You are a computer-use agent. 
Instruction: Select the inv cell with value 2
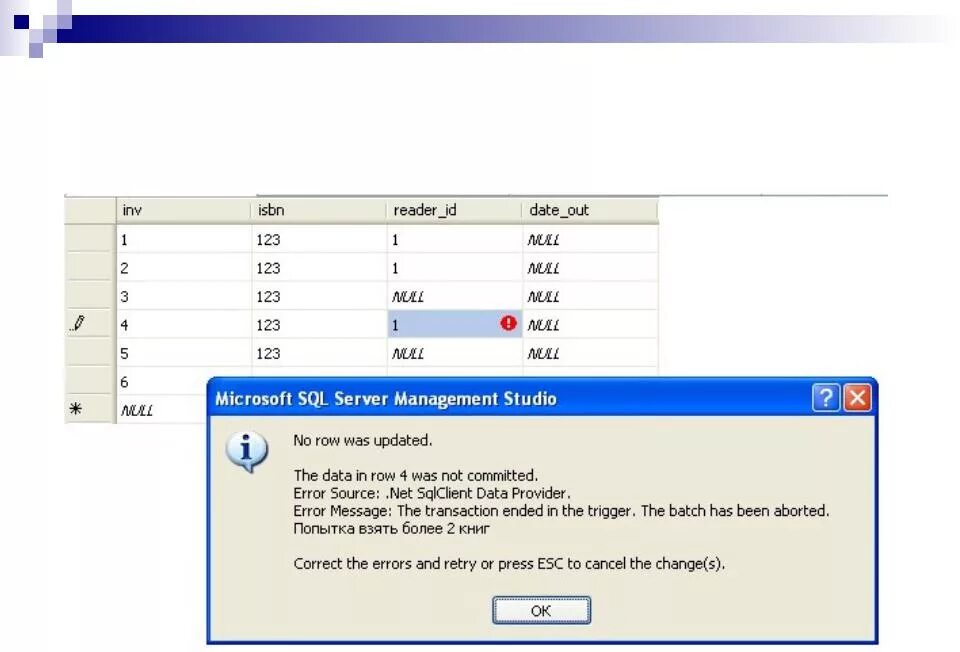[184, 268]
